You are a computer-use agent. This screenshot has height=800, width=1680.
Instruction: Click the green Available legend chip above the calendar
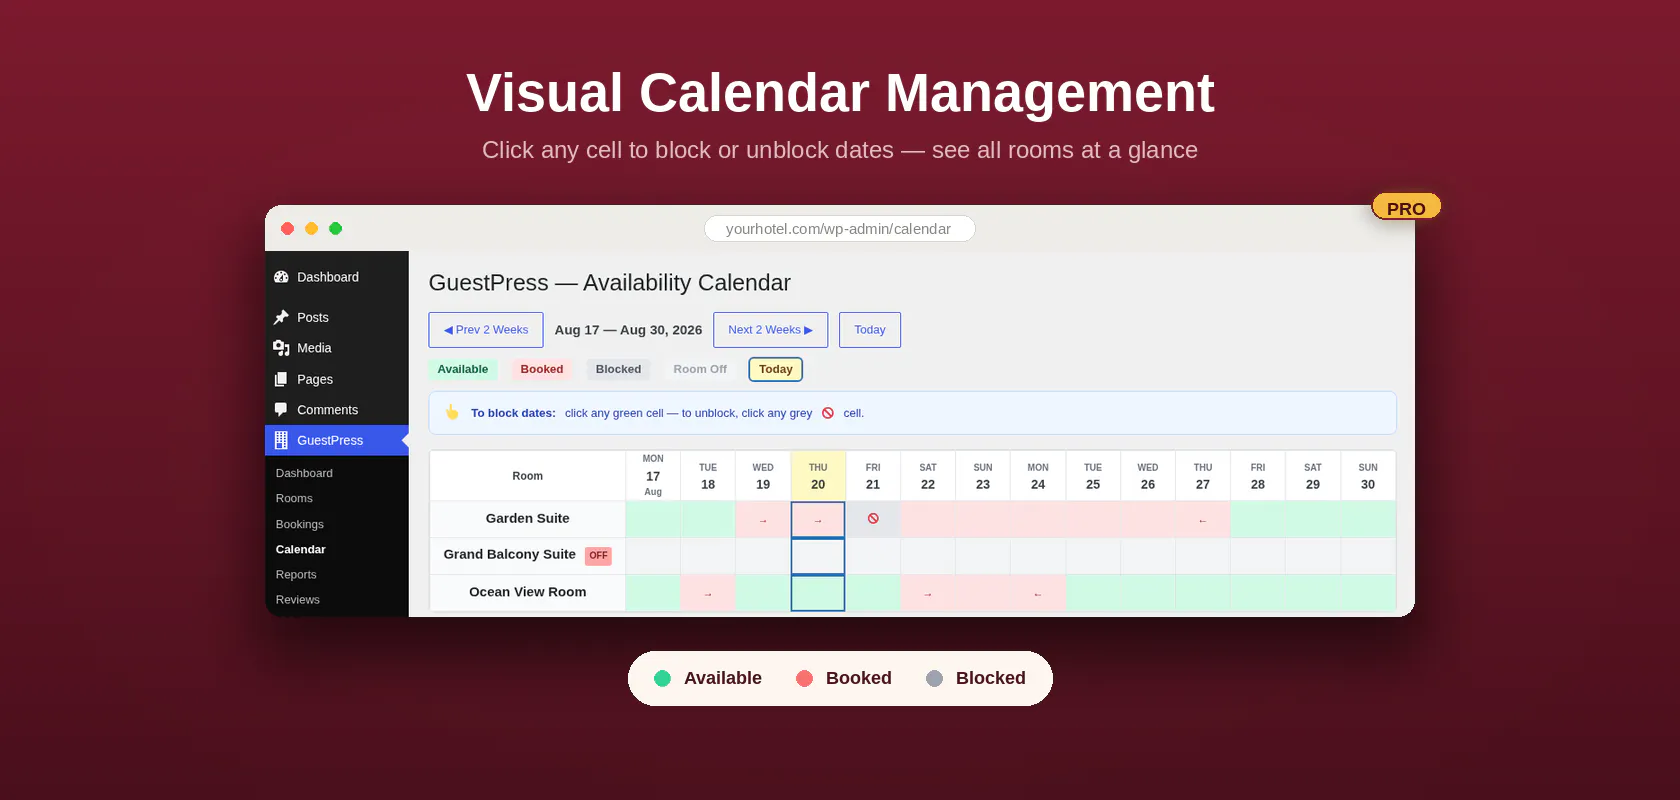[463, 369]
